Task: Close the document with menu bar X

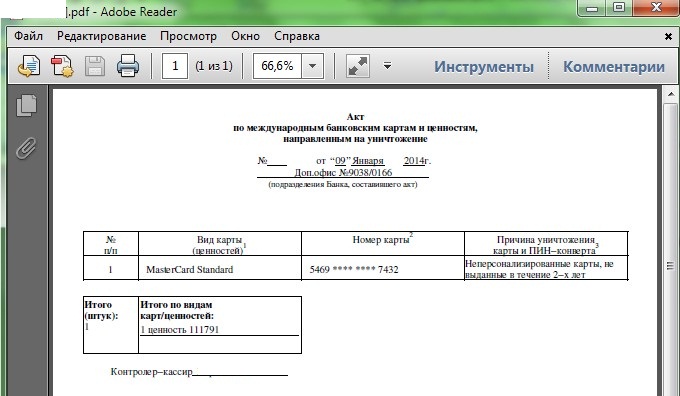Action: coord(668,36)
